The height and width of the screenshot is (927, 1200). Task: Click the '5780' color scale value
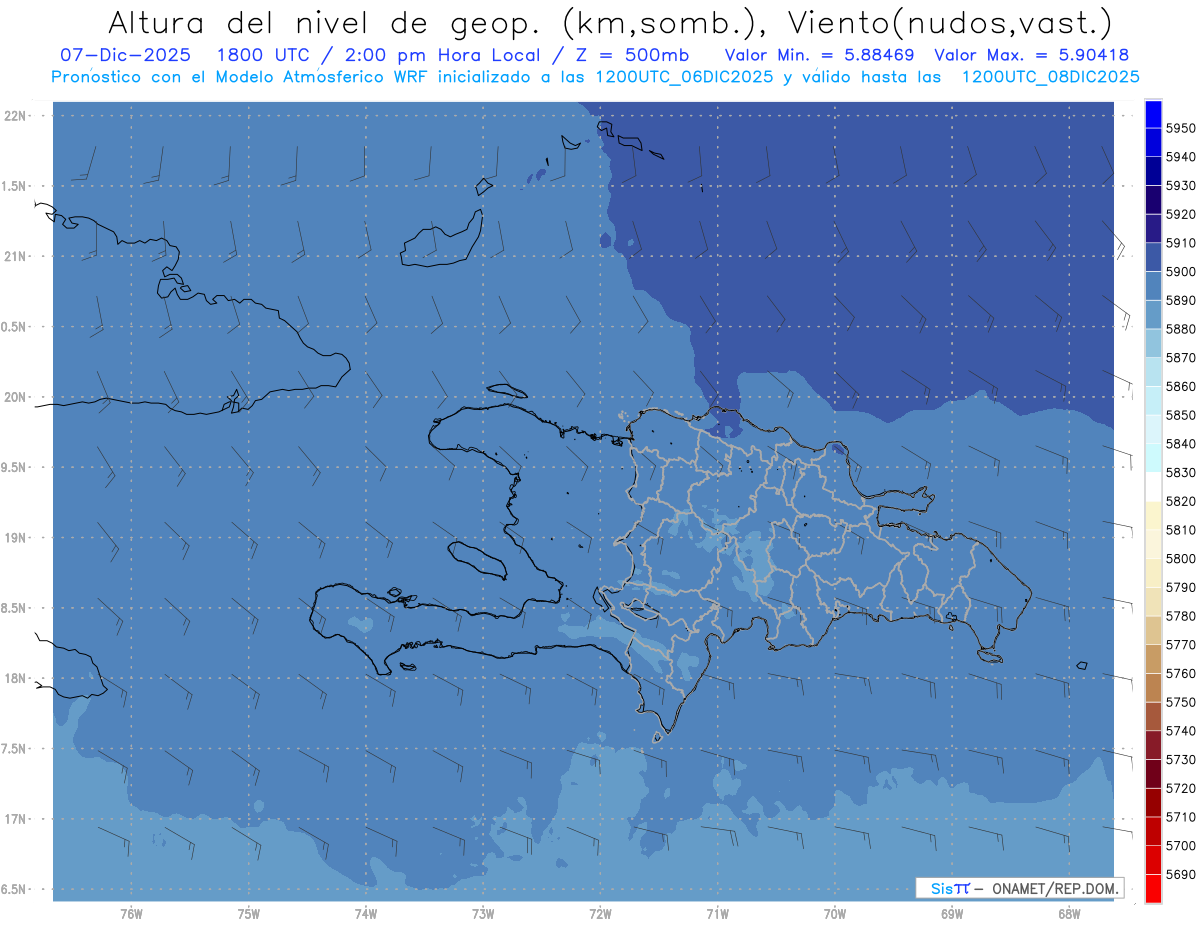point(1181,616)
